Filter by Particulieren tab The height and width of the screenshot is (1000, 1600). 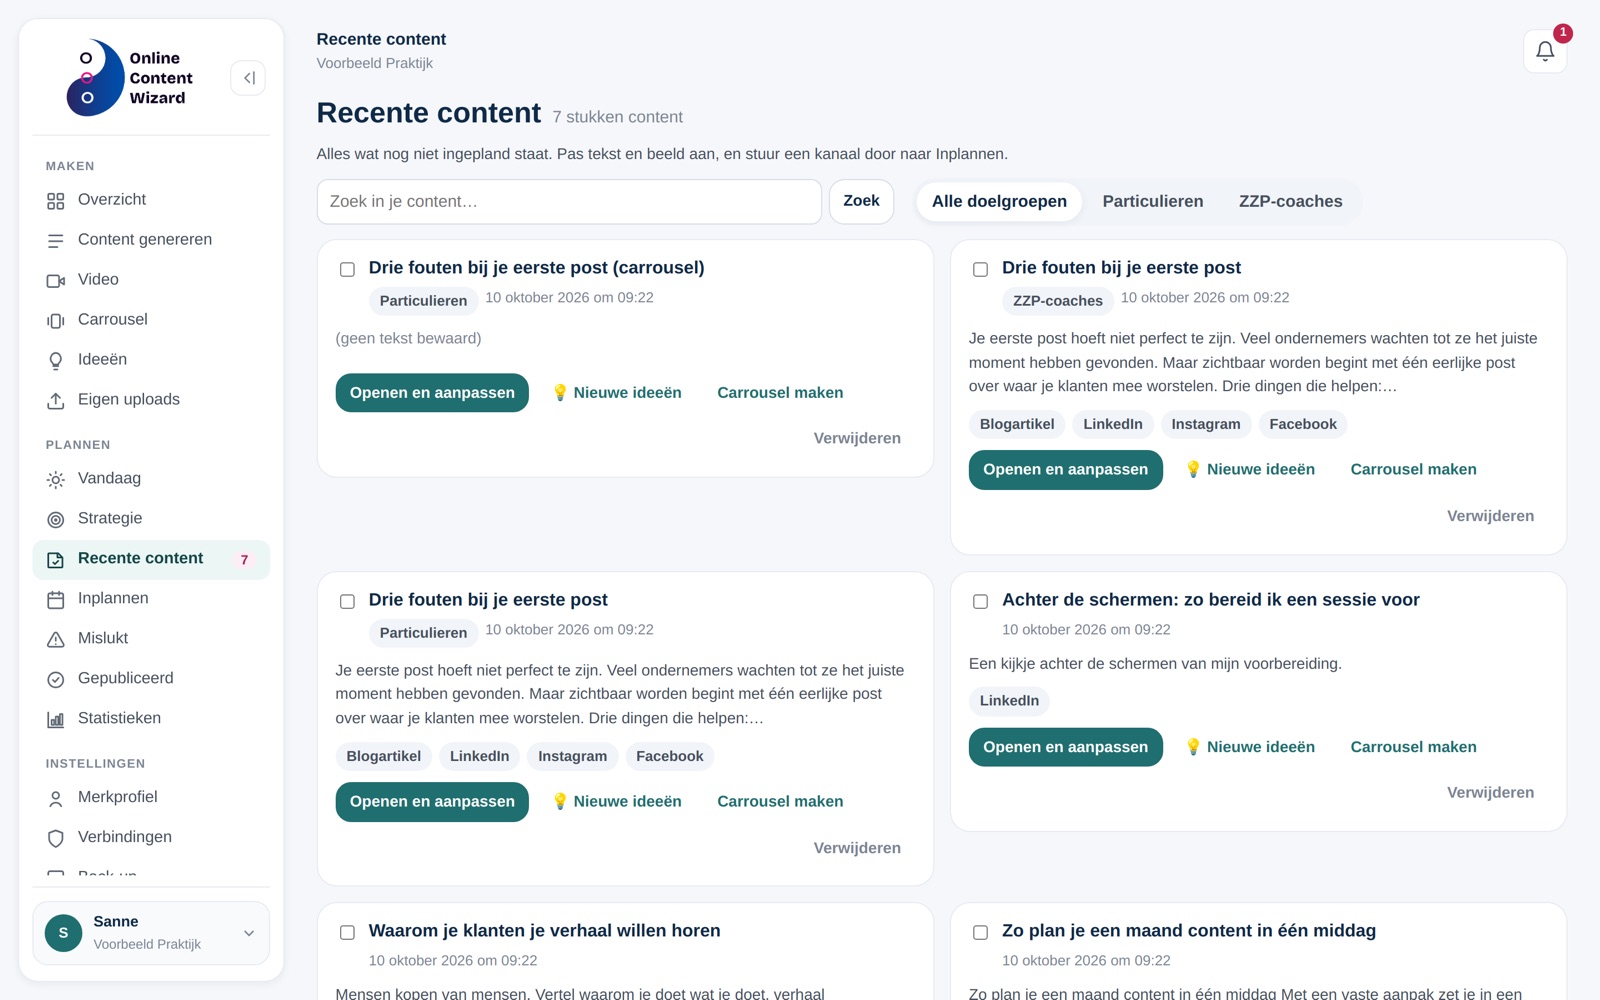pyautogui.click(x=1152, y=202)
